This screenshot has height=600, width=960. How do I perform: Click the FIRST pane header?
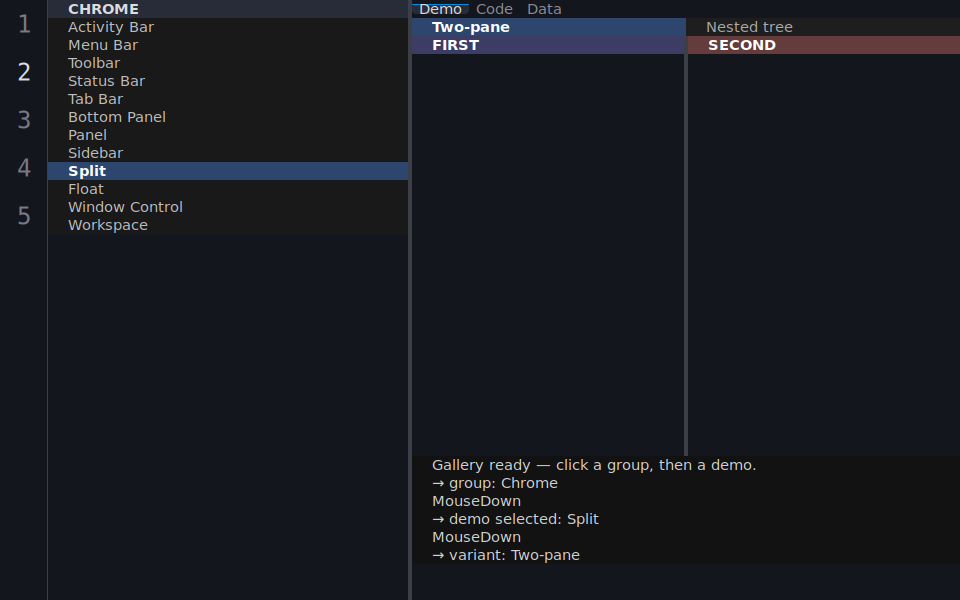pyautogui.click(x=548, y=45)
